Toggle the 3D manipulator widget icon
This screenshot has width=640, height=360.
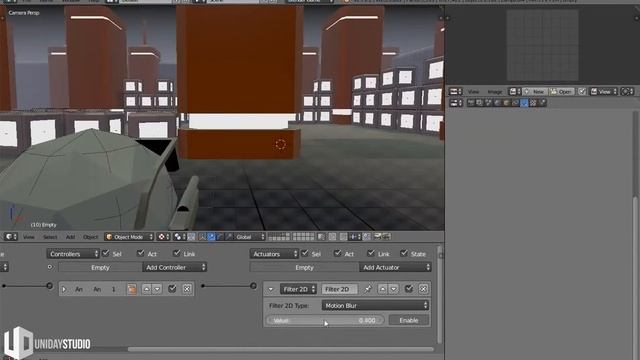tap(202, 237)
